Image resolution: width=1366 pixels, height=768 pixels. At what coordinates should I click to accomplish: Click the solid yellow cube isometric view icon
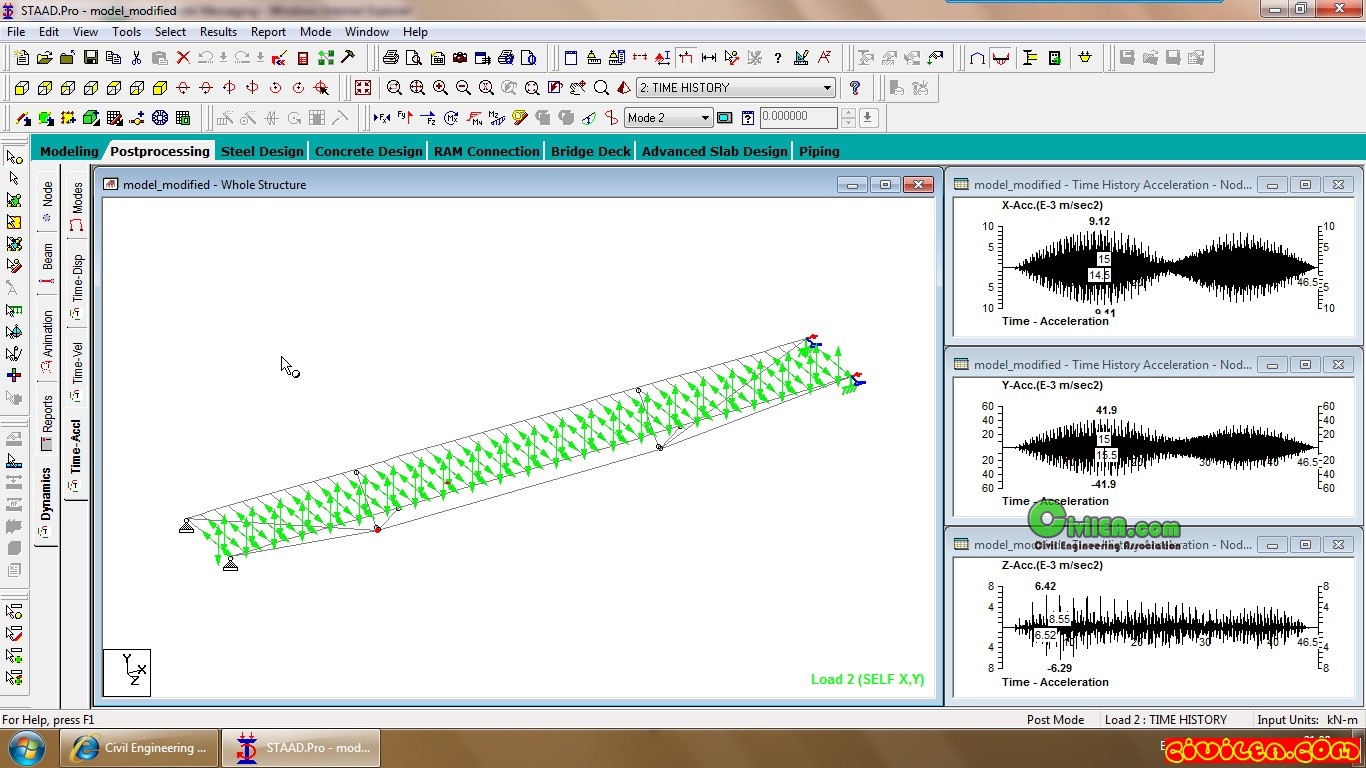[x=160, y=88]
